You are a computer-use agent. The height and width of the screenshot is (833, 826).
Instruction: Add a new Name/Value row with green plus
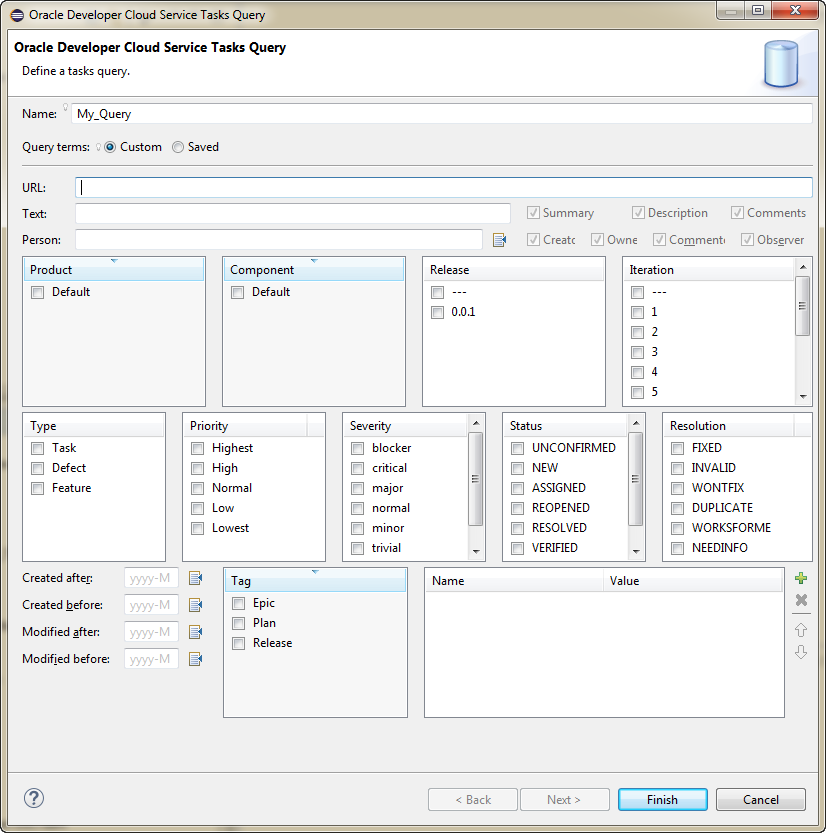(x=801, y=578)
